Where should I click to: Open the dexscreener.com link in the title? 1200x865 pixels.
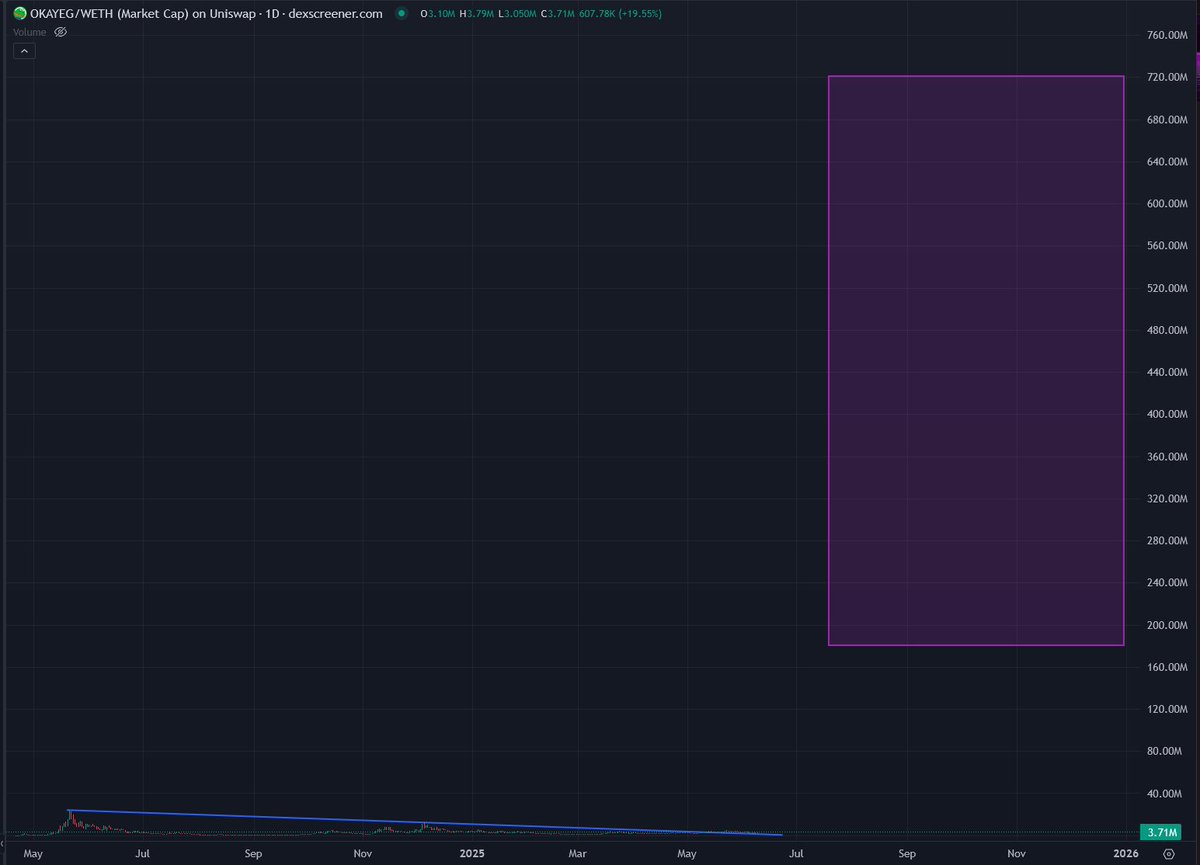point(336,14)
